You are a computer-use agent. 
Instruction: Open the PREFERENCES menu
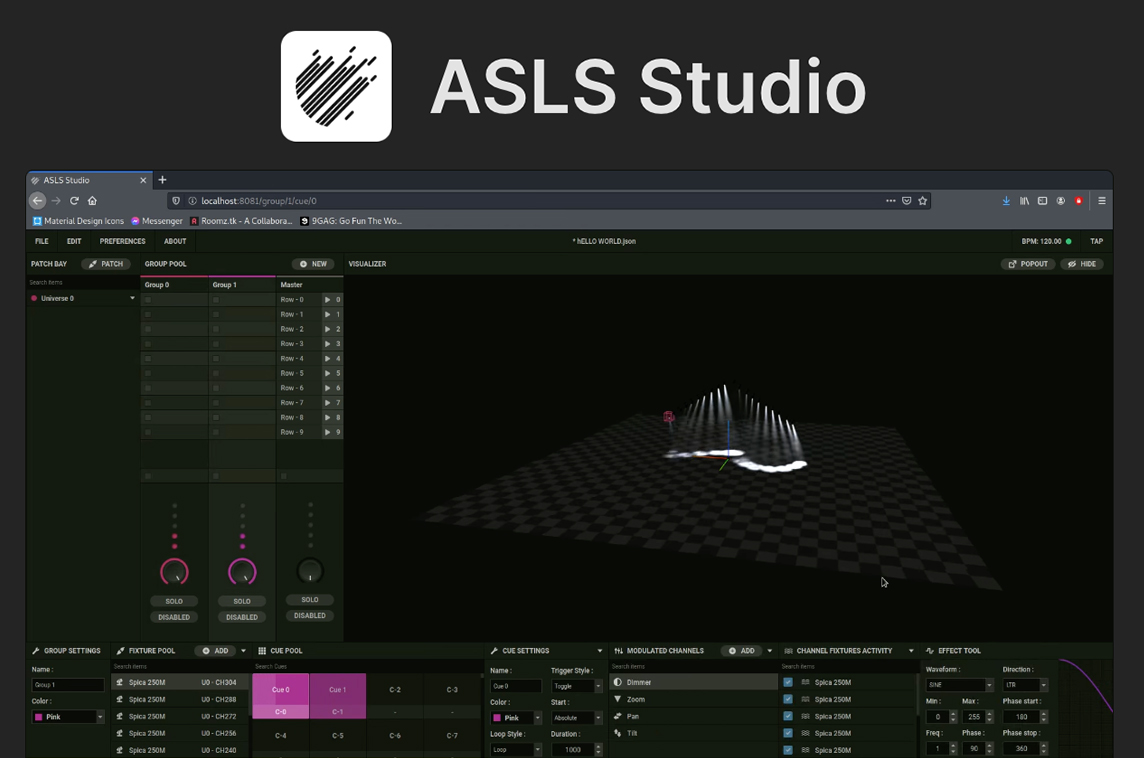click(123, 241)
